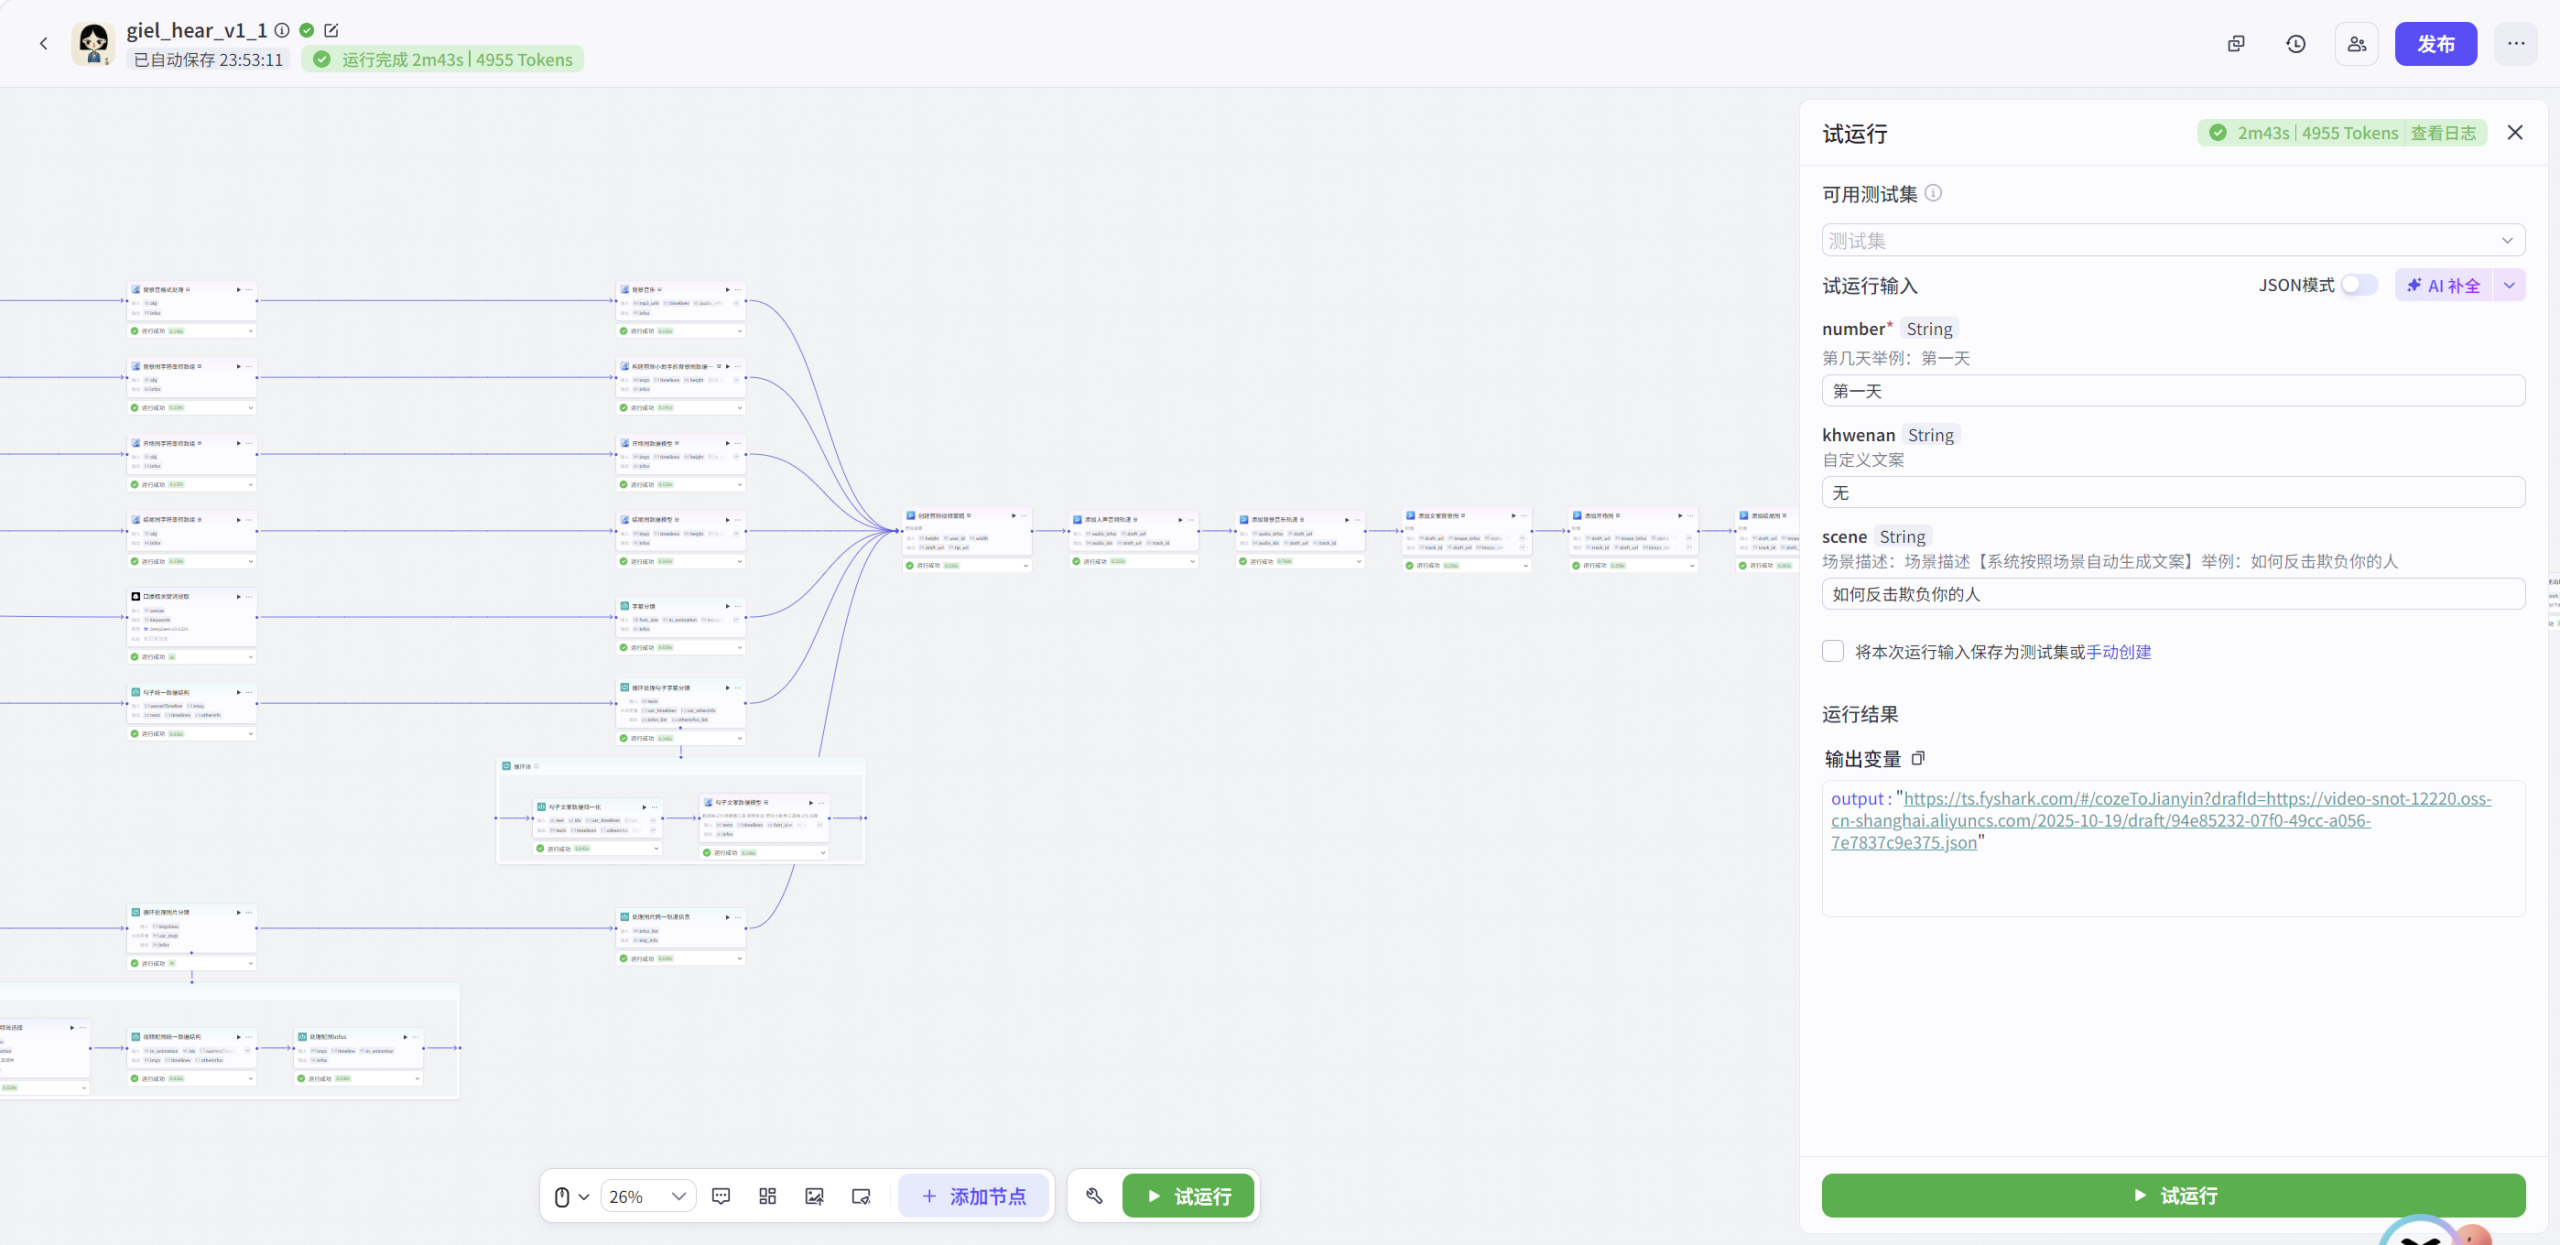The width and height of the screenshot is (2560, 1245).
Task: Open the 26% zoom level dropdown
Action: pyautogui.click(x=648, y=1196)
